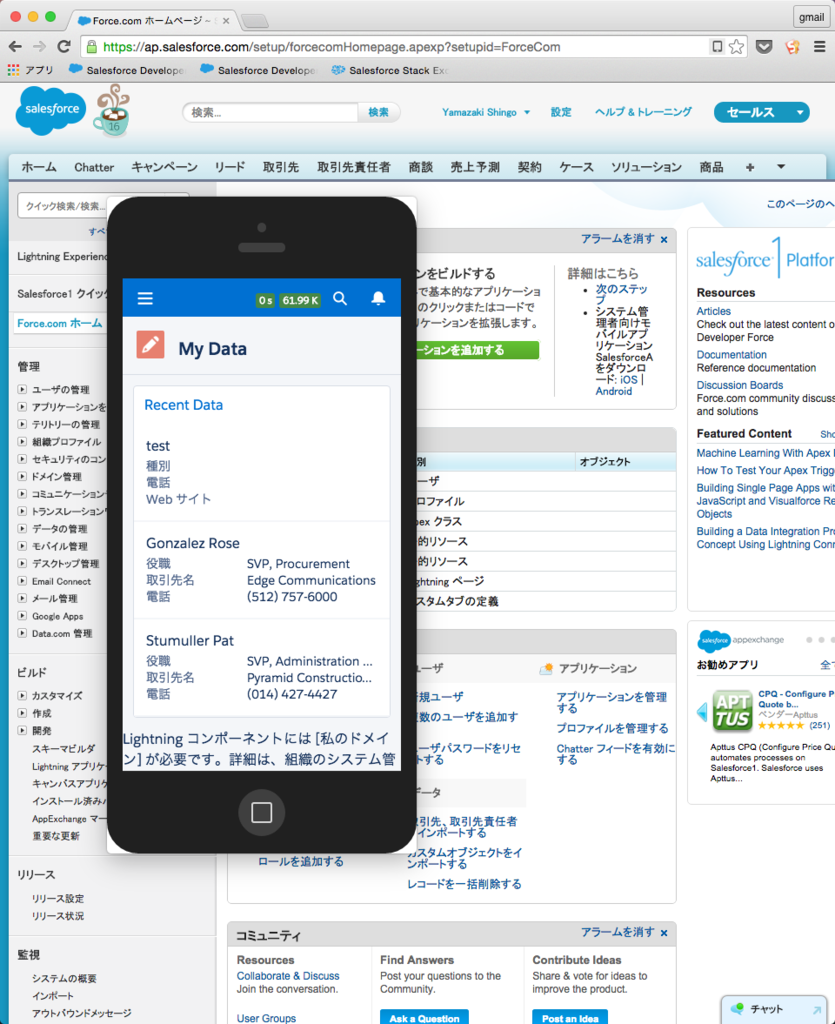The image size is (835, 1024).
Task: Click the coffee cup seasonal logo
Action: [x=112, y=111]
